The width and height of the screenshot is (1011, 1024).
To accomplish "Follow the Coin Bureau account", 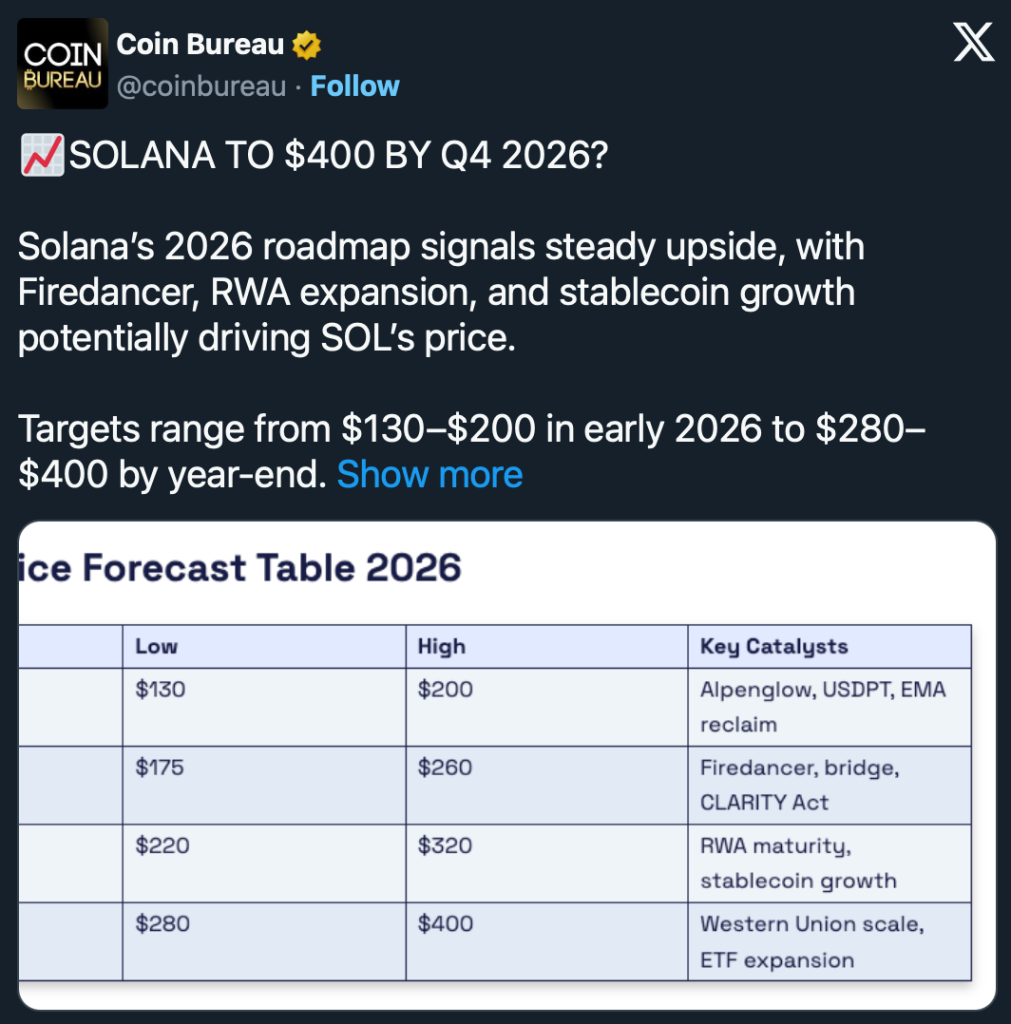I will click(x=355, y=86).
